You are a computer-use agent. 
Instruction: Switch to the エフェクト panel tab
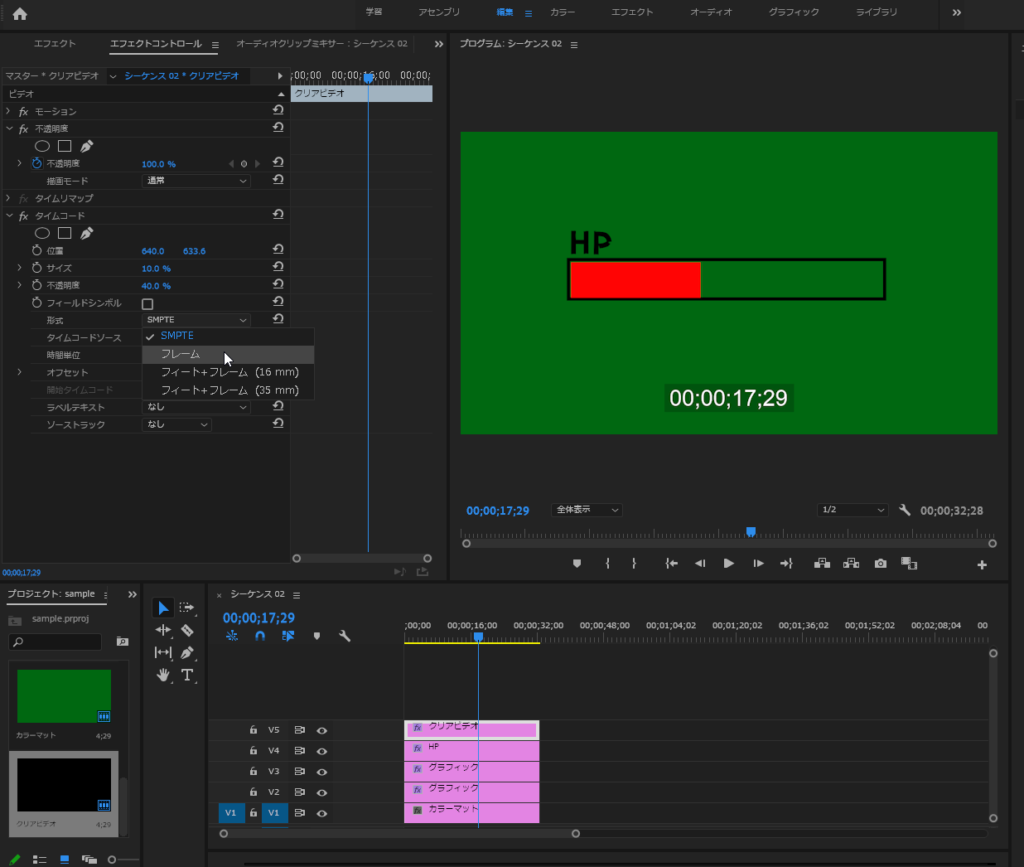tap(54, 44)
